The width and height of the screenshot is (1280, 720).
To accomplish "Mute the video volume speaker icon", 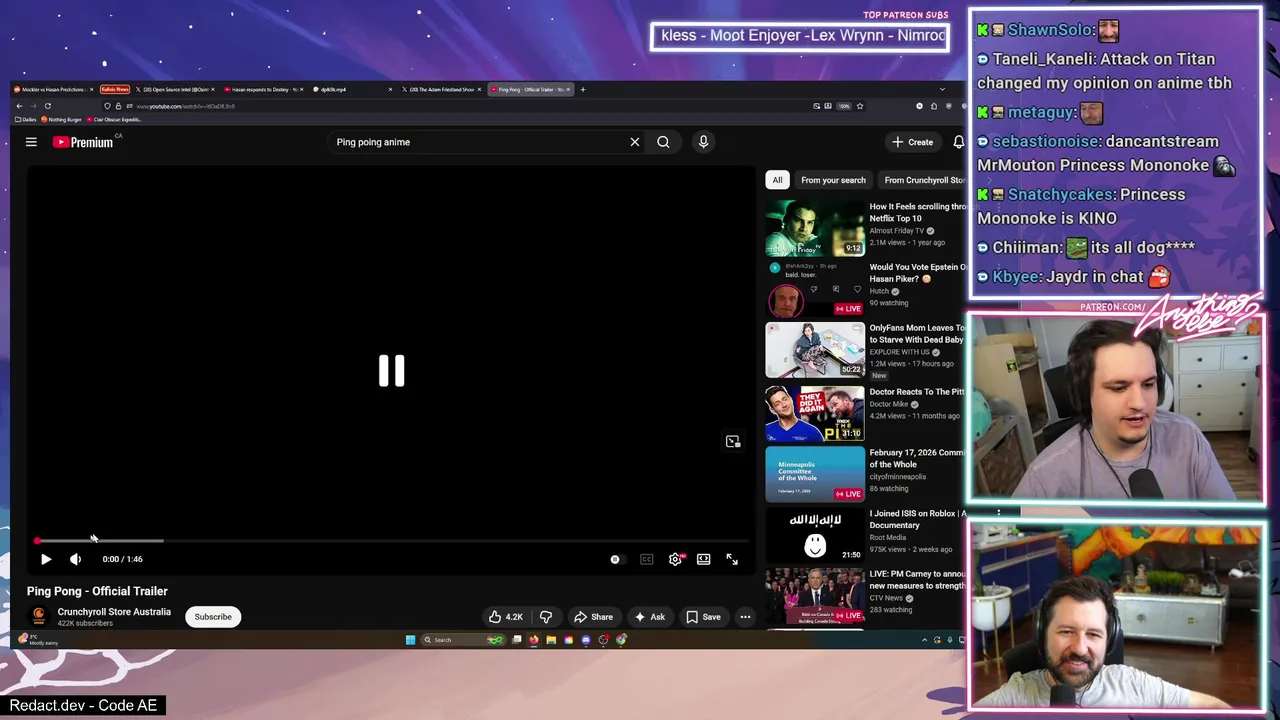I will point(75,559).
